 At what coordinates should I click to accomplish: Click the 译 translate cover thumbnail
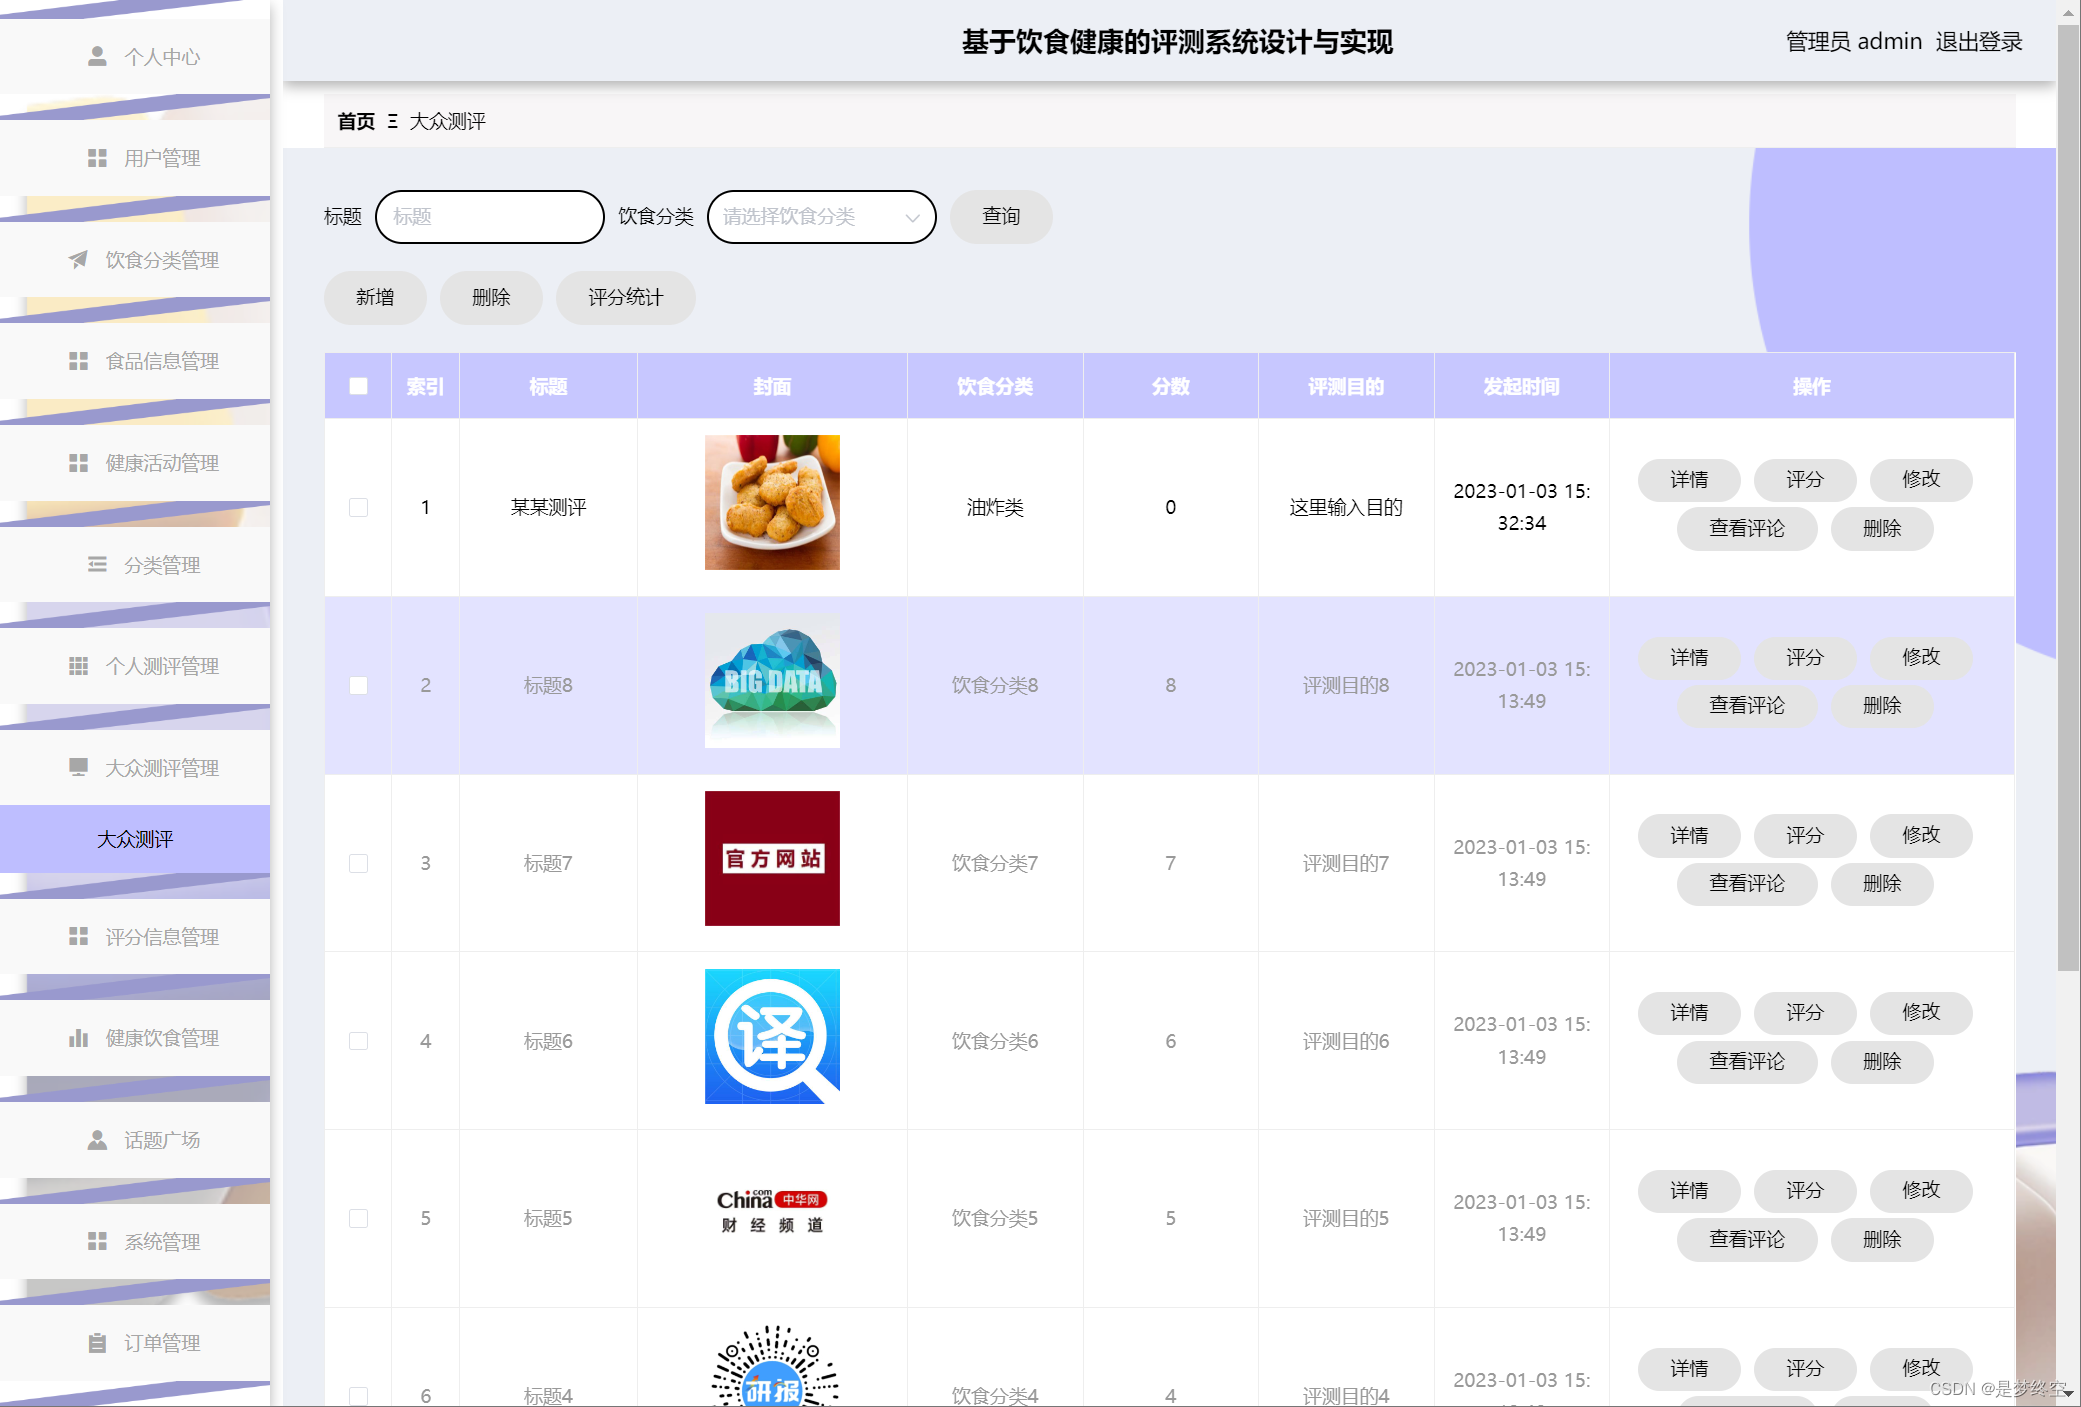[x=772, y=1036]
